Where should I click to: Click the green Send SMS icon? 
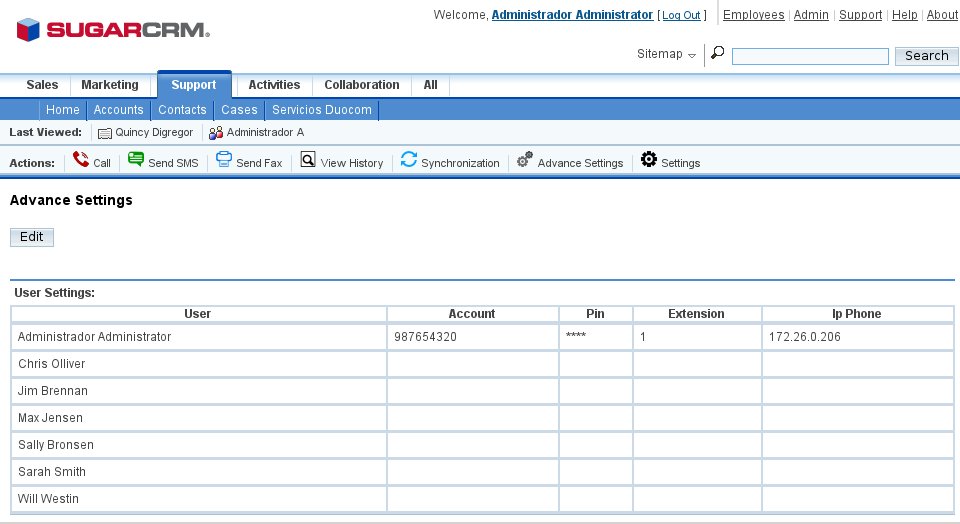pos(136,161)
